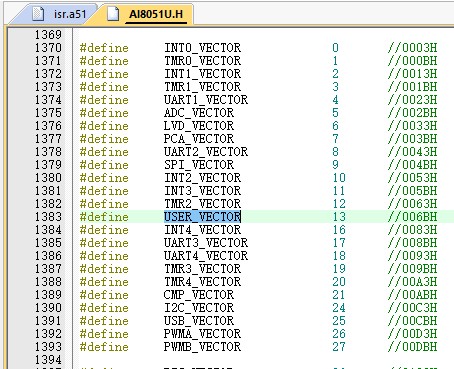
Task: Click the isr.a51 tab file icon
Action: click(x=38, y=14)
